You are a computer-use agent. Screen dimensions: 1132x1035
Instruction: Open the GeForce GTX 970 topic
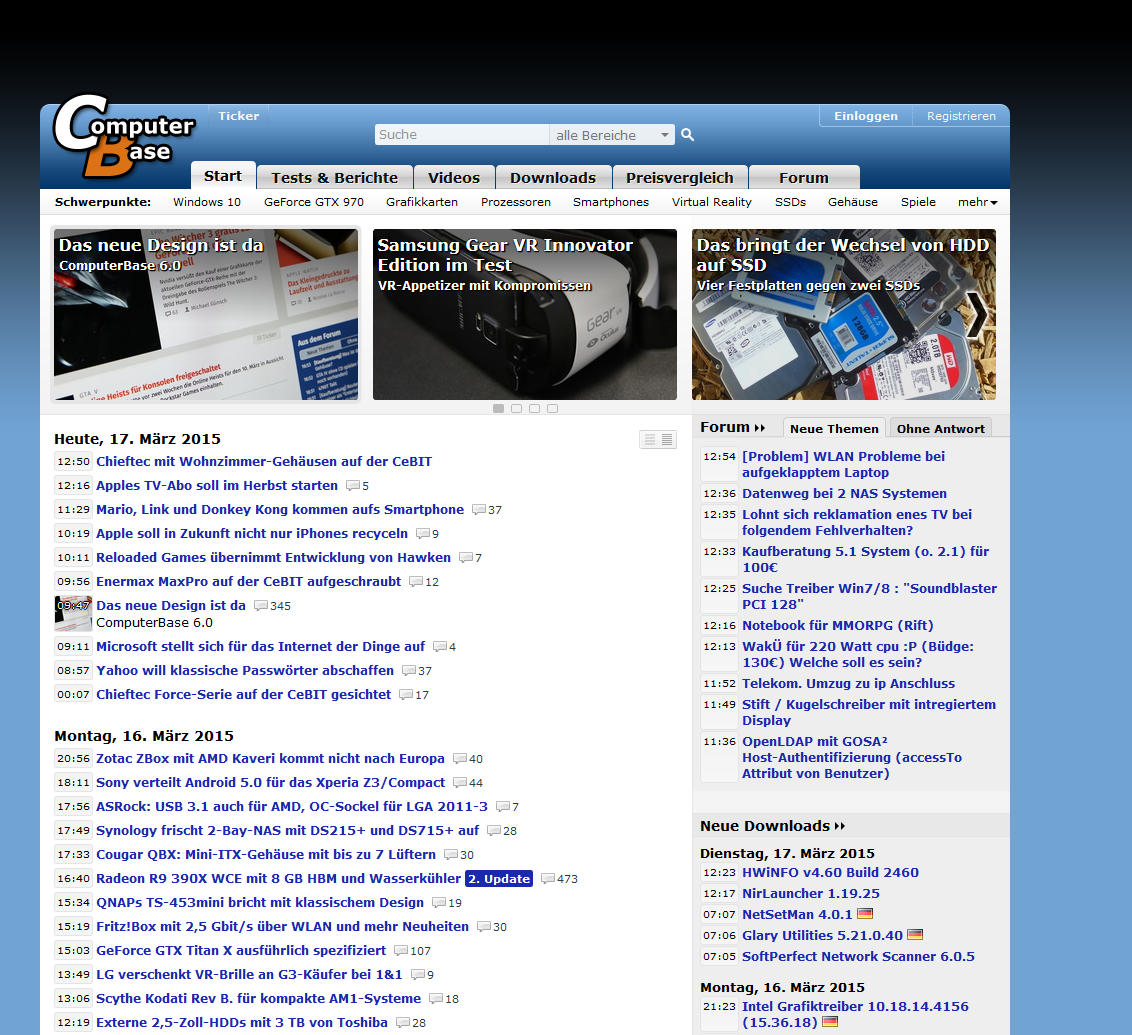point(313,202)
